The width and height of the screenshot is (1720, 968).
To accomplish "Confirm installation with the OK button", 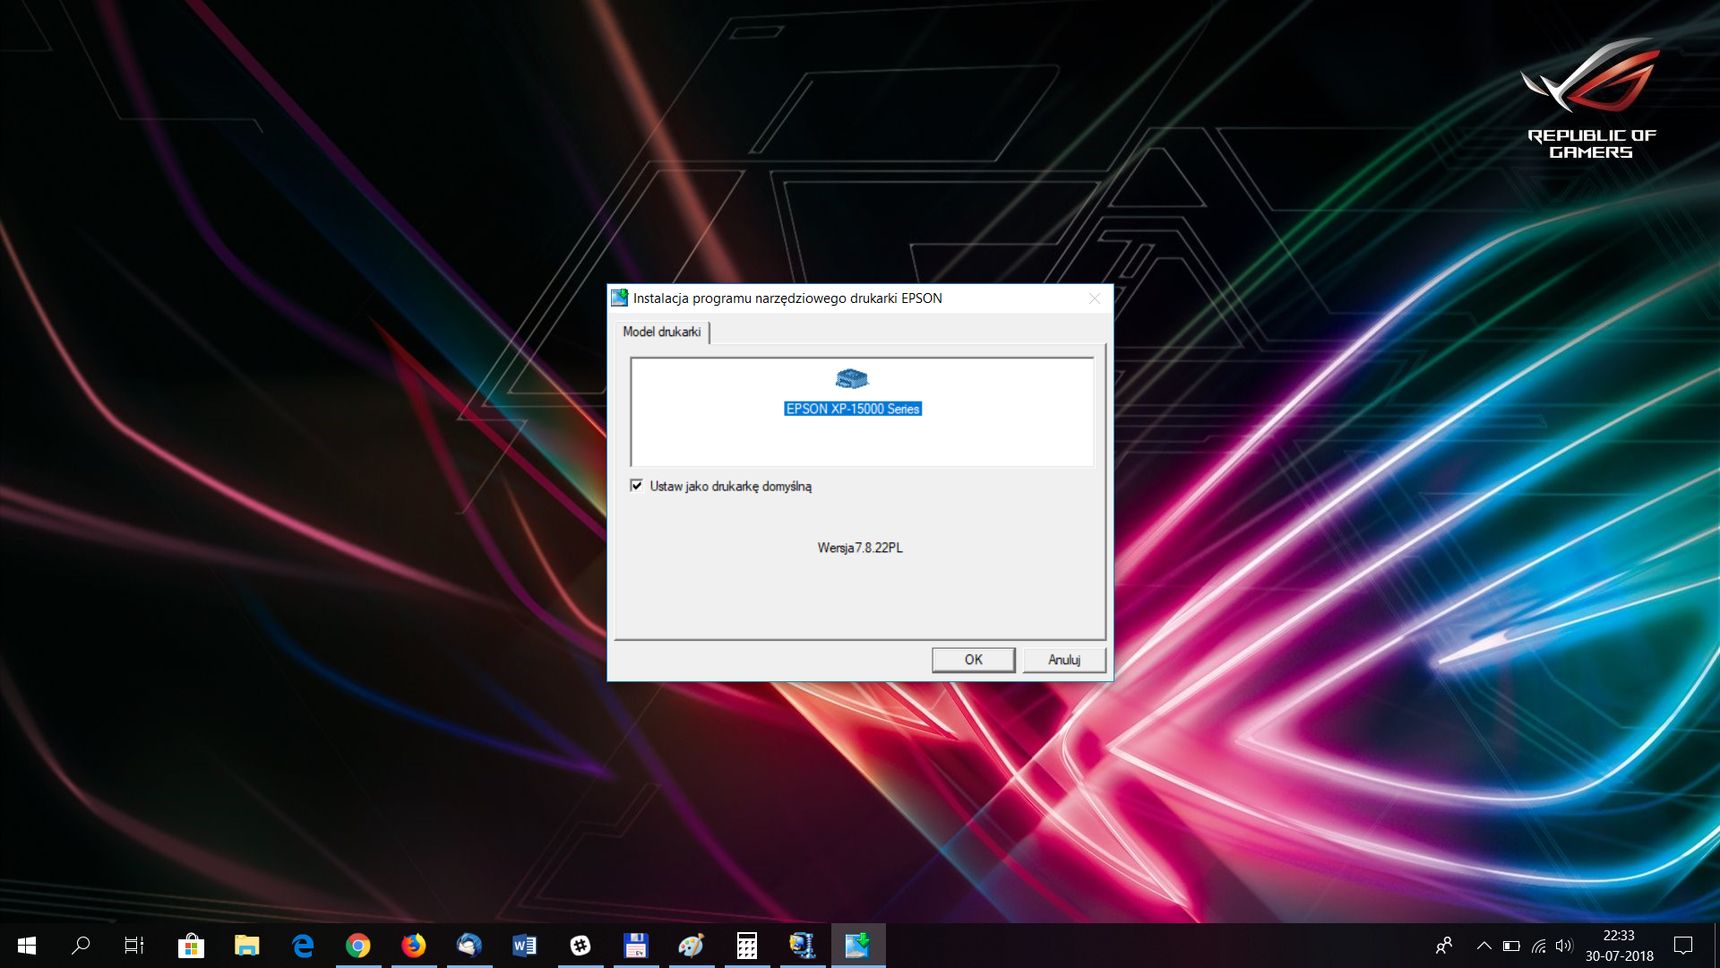I will [x=973, y=660].
